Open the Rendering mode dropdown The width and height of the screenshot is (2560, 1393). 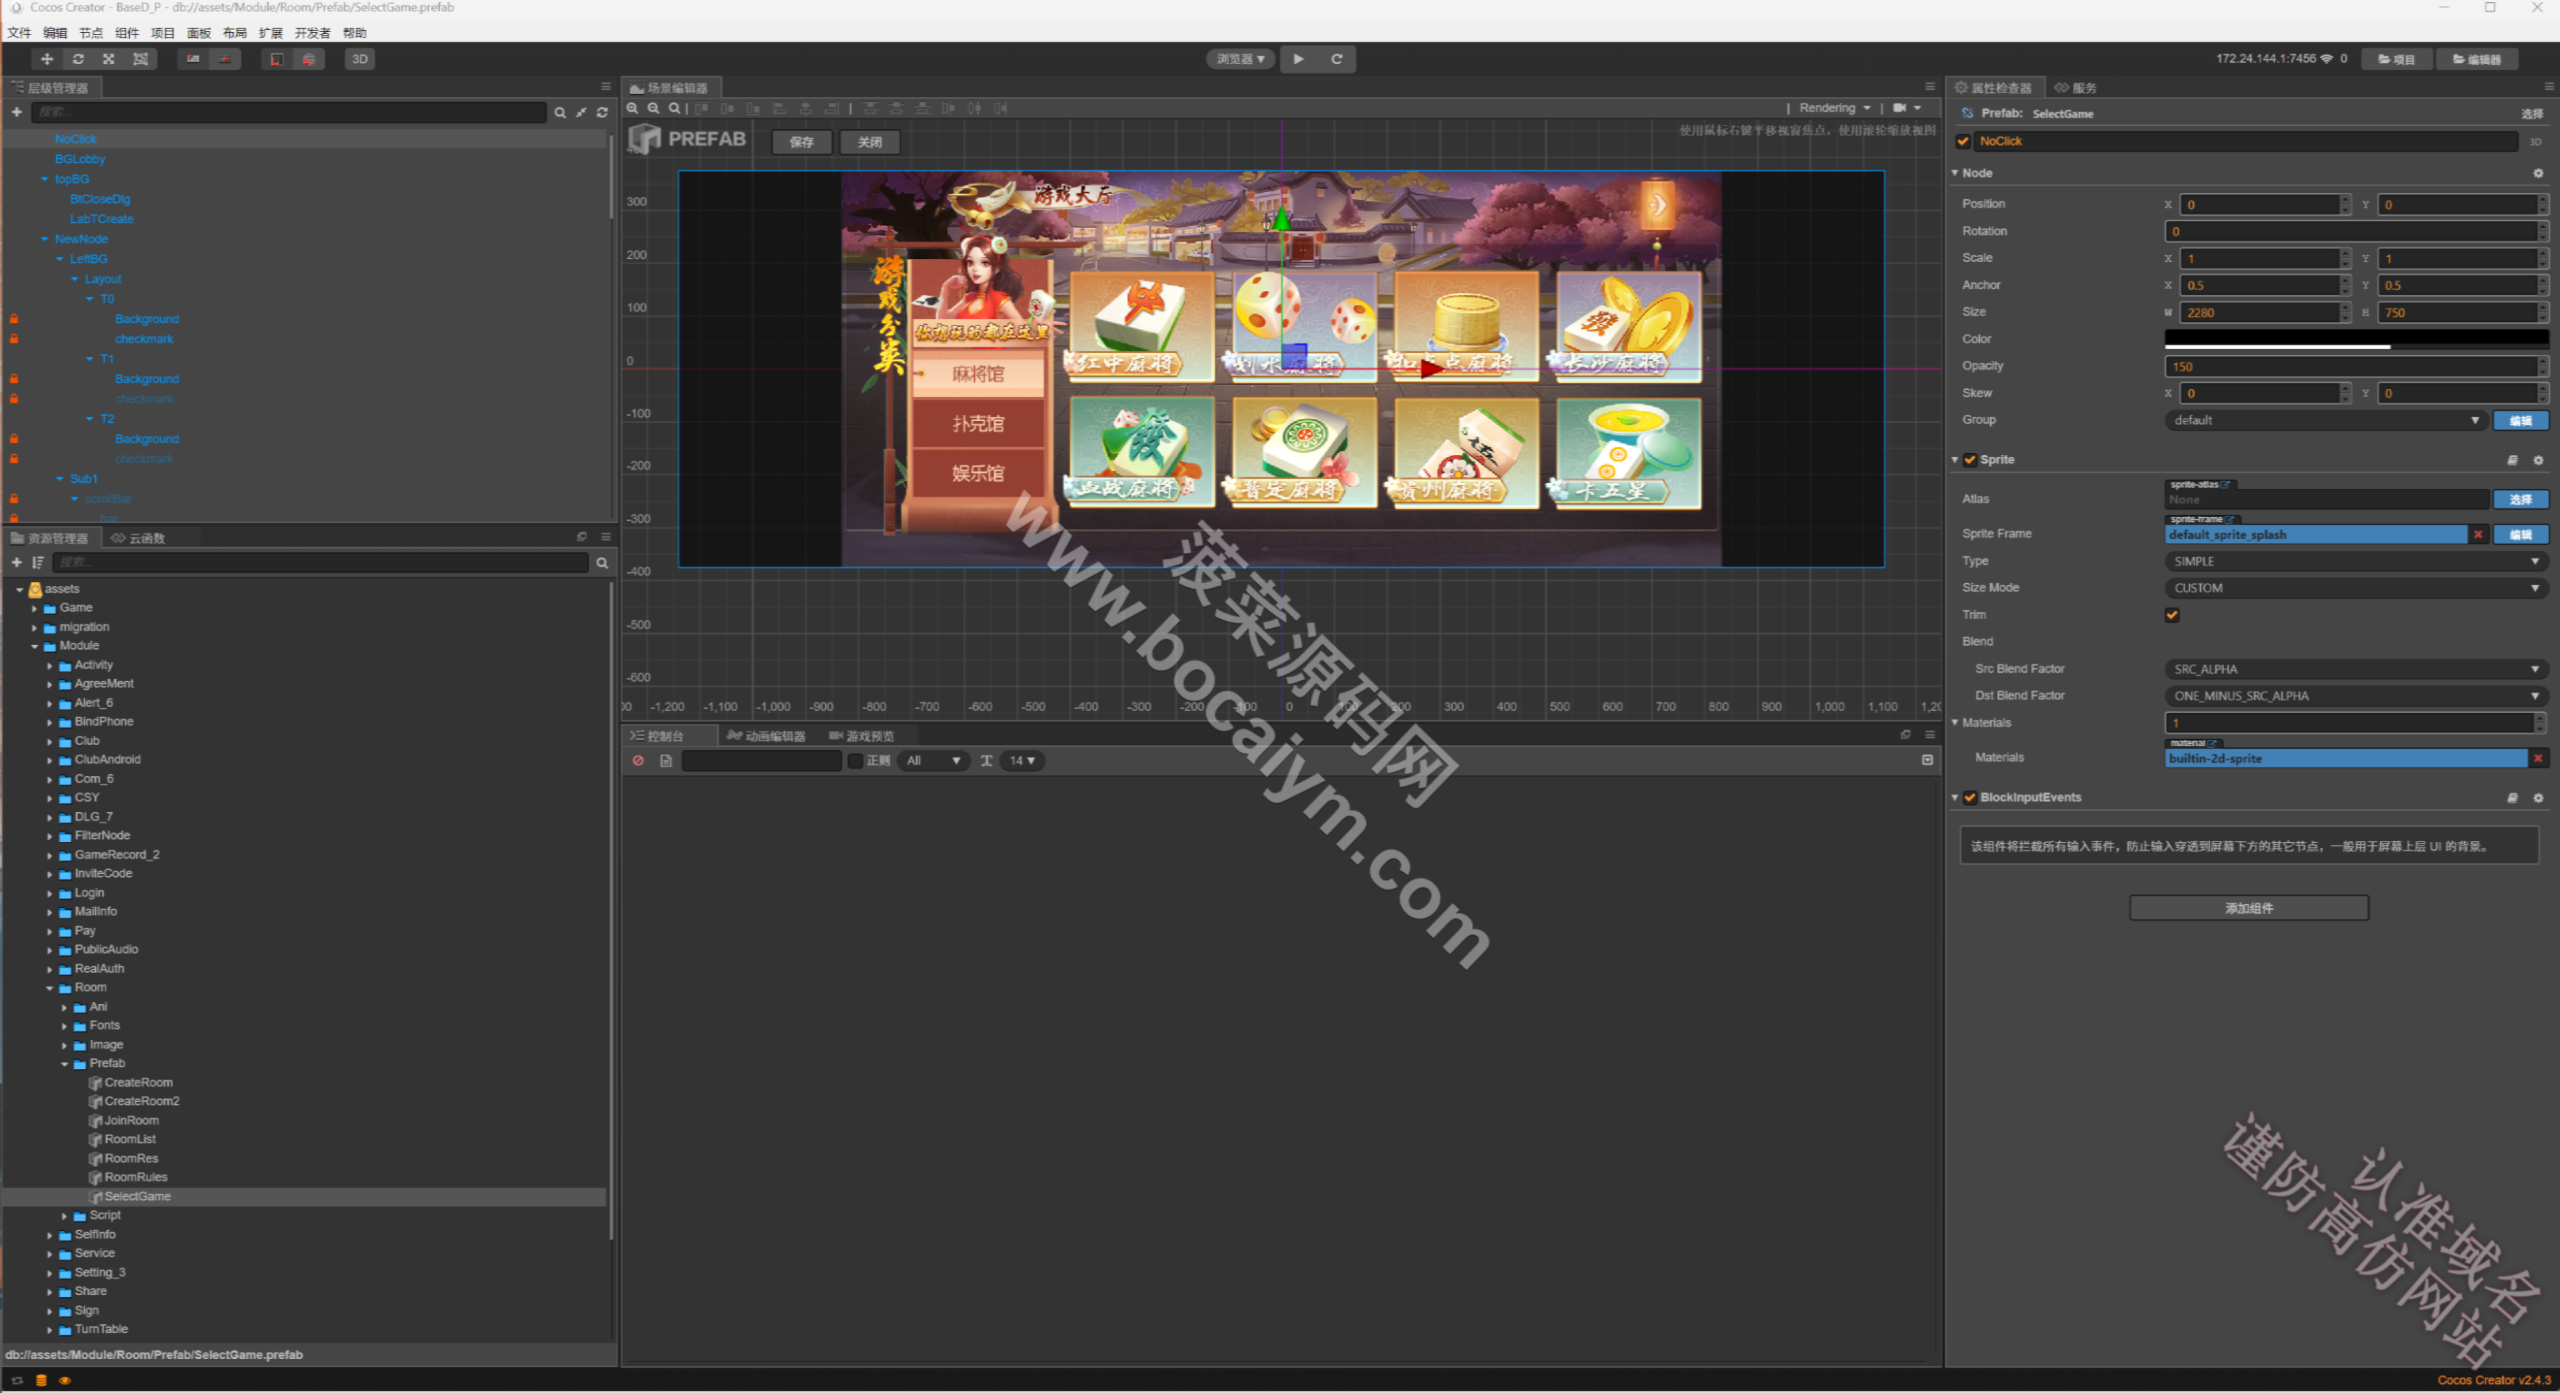click(x=1835, y=108)
